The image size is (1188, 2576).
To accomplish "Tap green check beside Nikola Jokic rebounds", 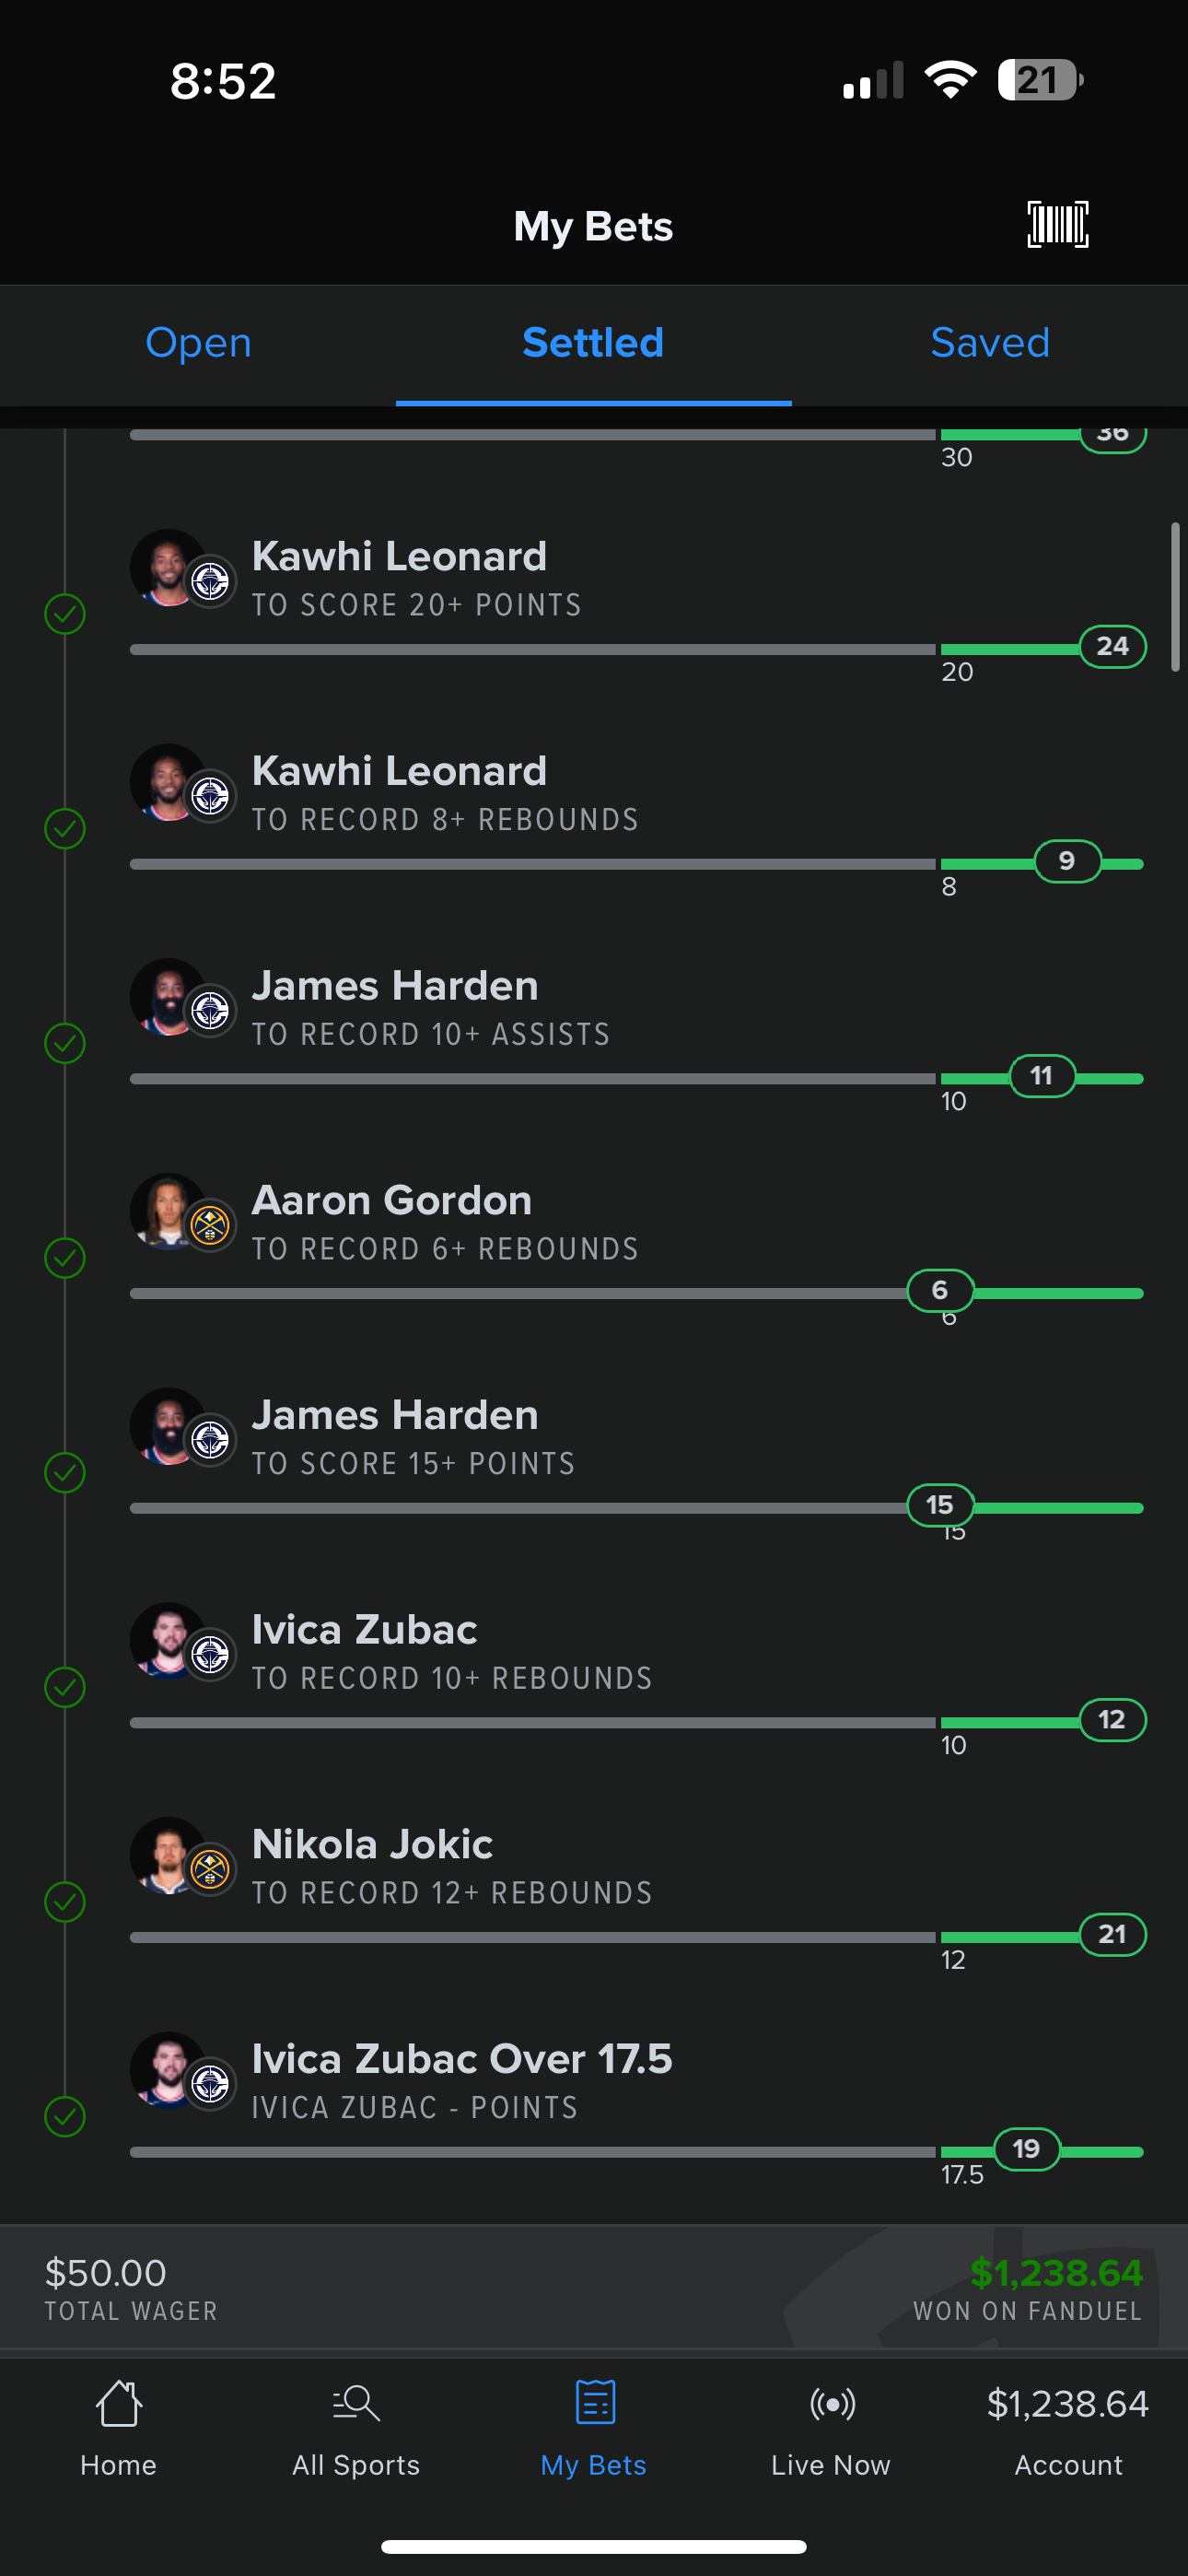I will tap(65, 1902).
